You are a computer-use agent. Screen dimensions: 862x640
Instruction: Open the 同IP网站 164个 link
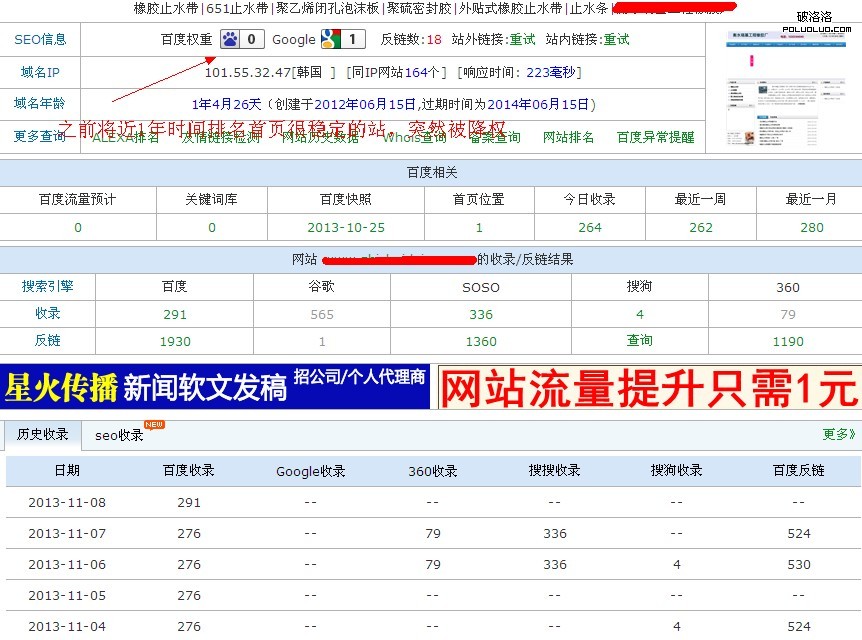(x=395, y=72)
